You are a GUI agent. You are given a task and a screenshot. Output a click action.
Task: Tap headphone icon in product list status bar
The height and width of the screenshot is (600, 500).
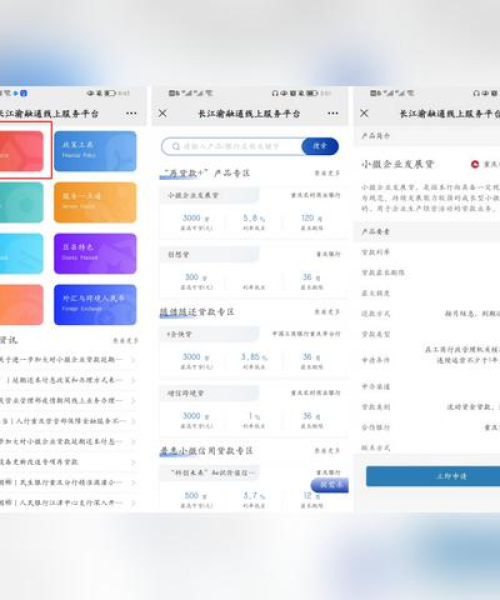pos(275,93)
